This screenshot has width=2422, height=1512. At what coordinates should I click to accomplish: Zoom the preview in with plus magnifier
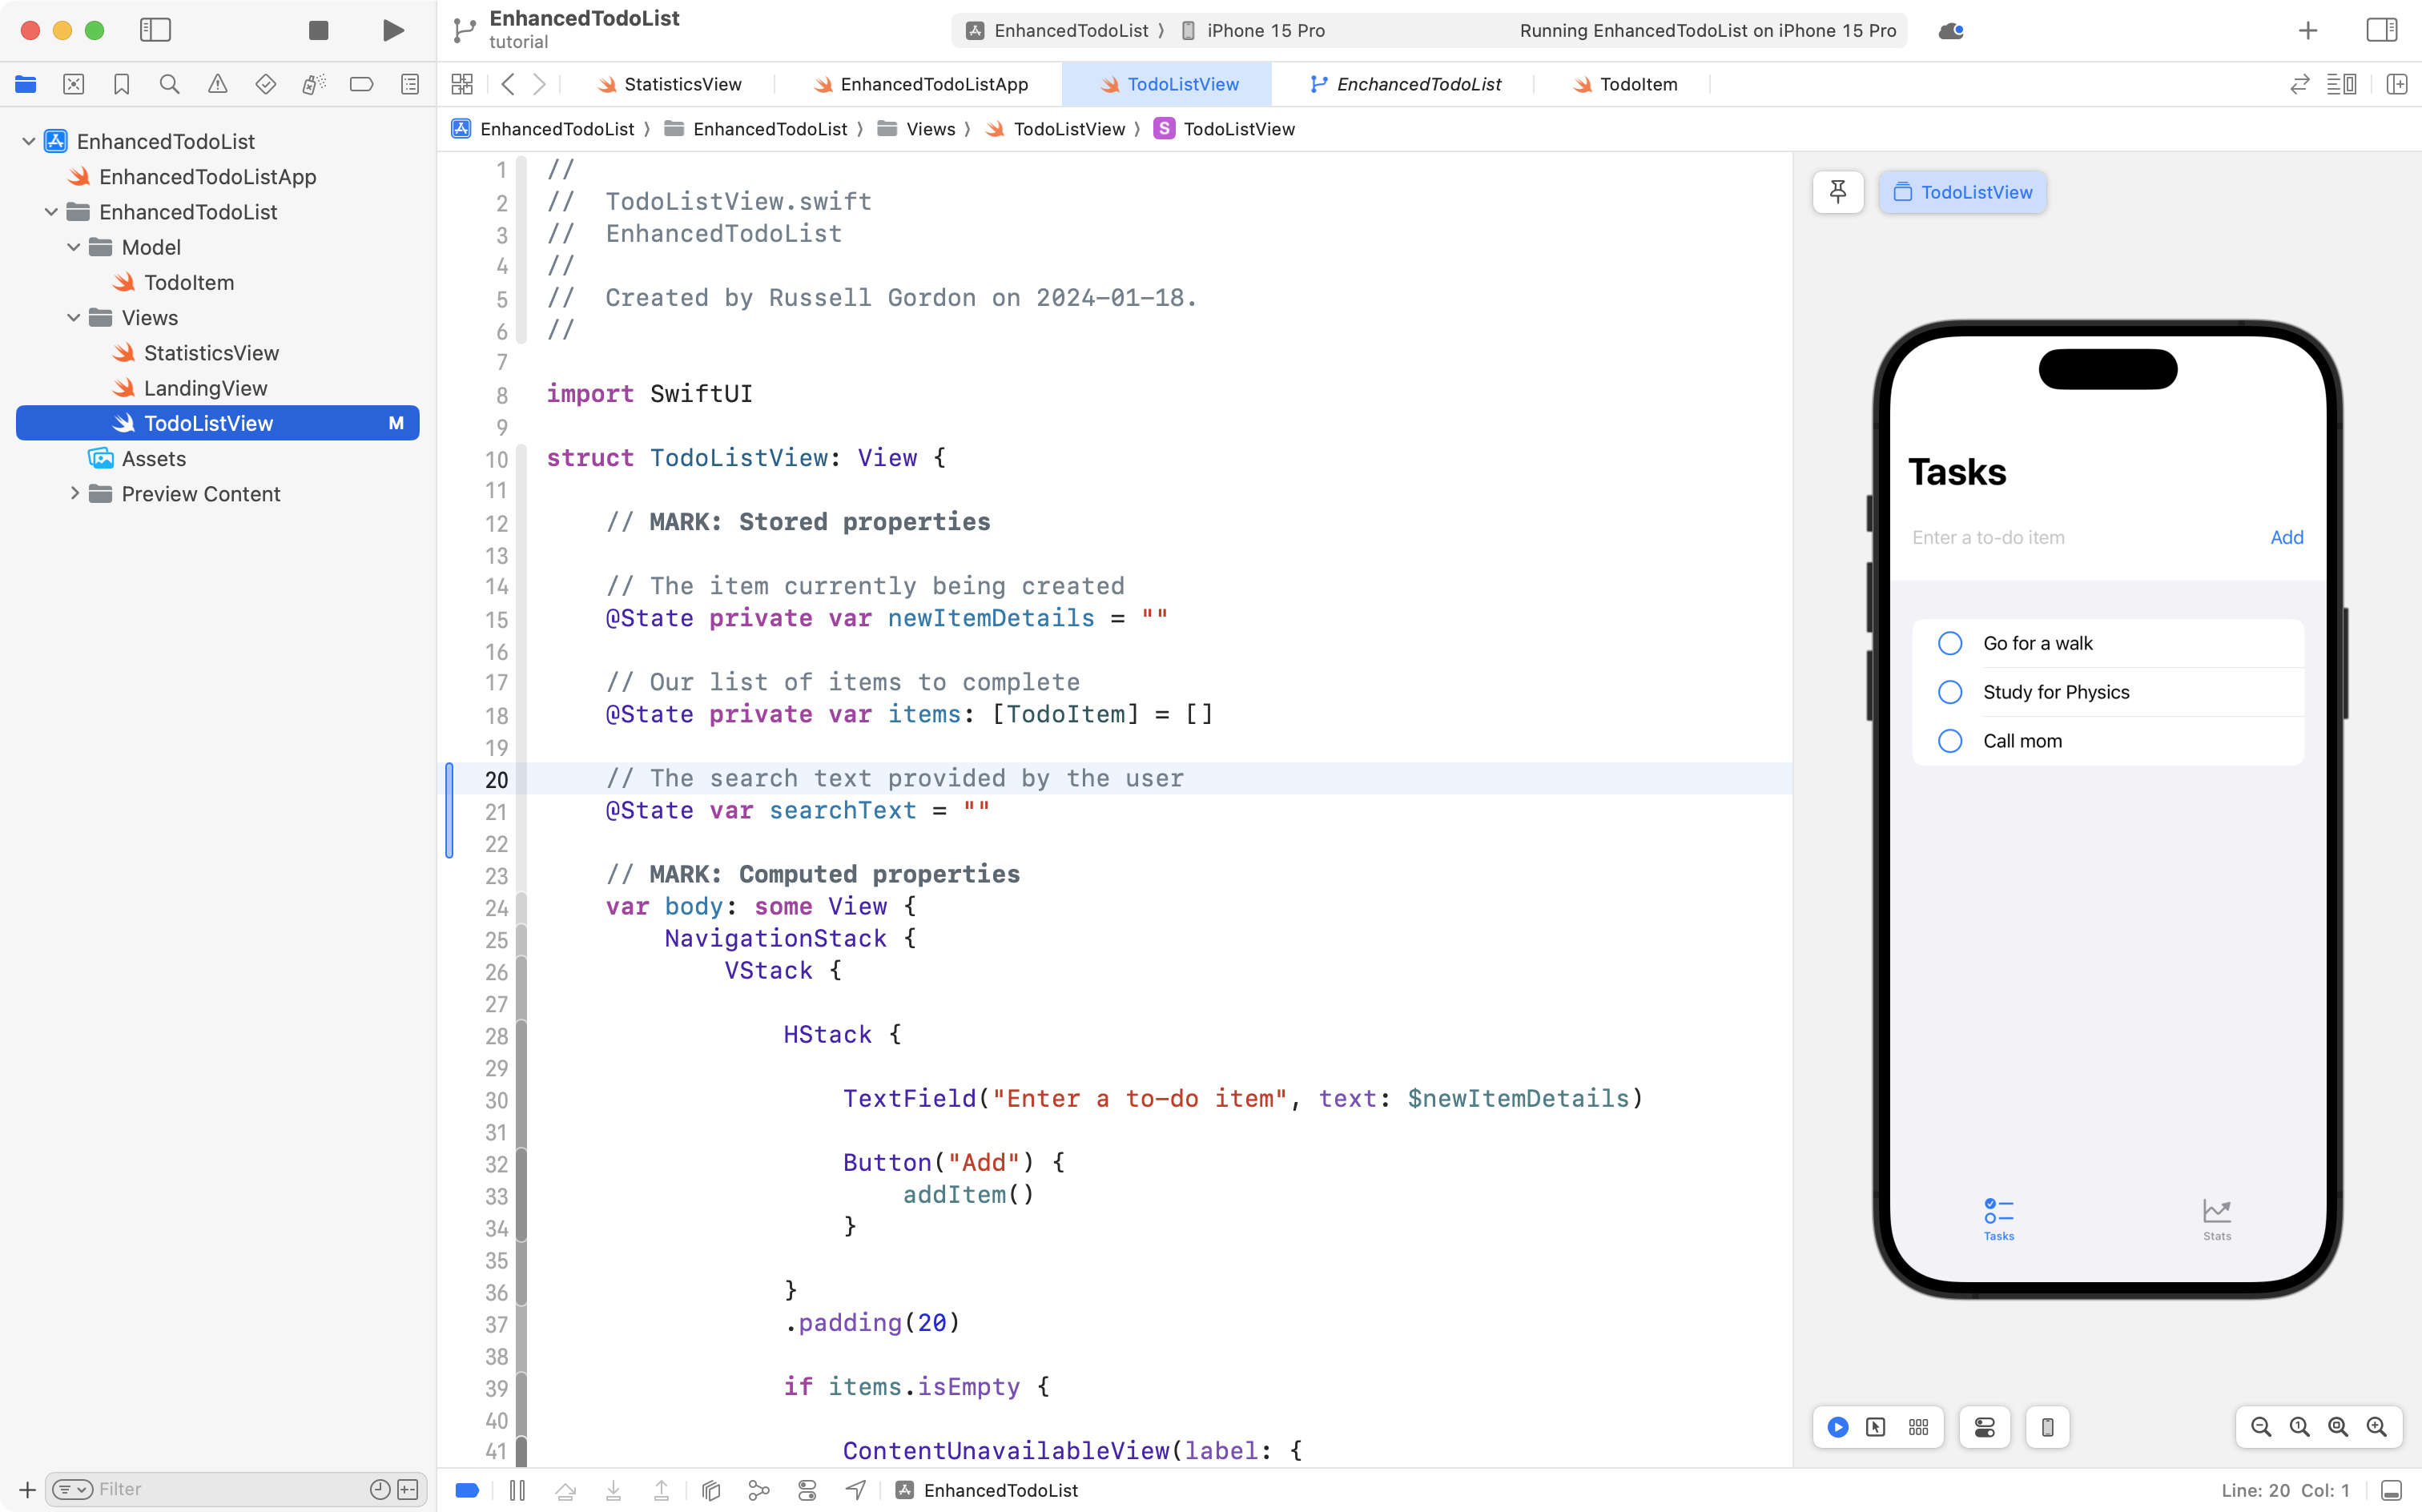pyautogui.click(x=2377, y=1427)
